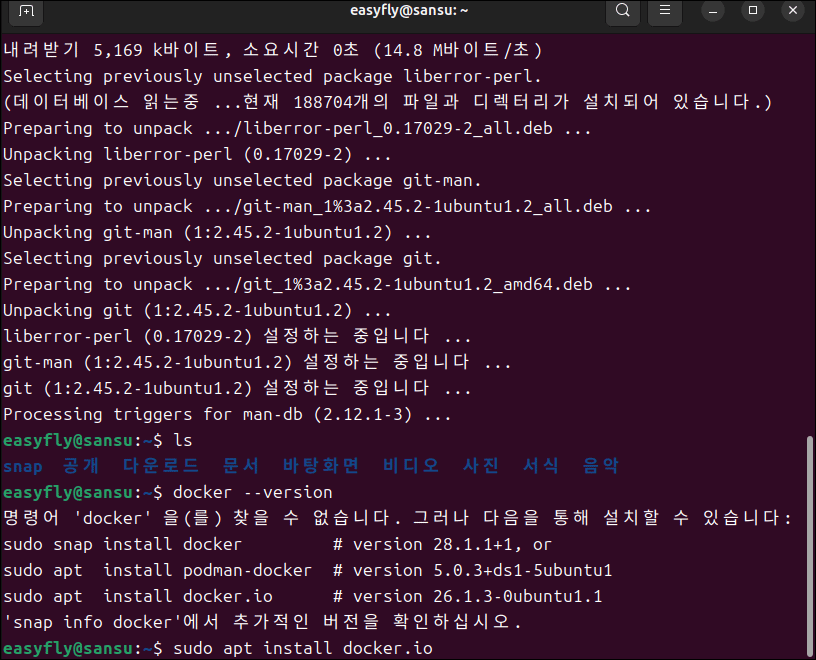Minimize the terminal window
This screenshot has width=816, height=660.
(713, 11)
